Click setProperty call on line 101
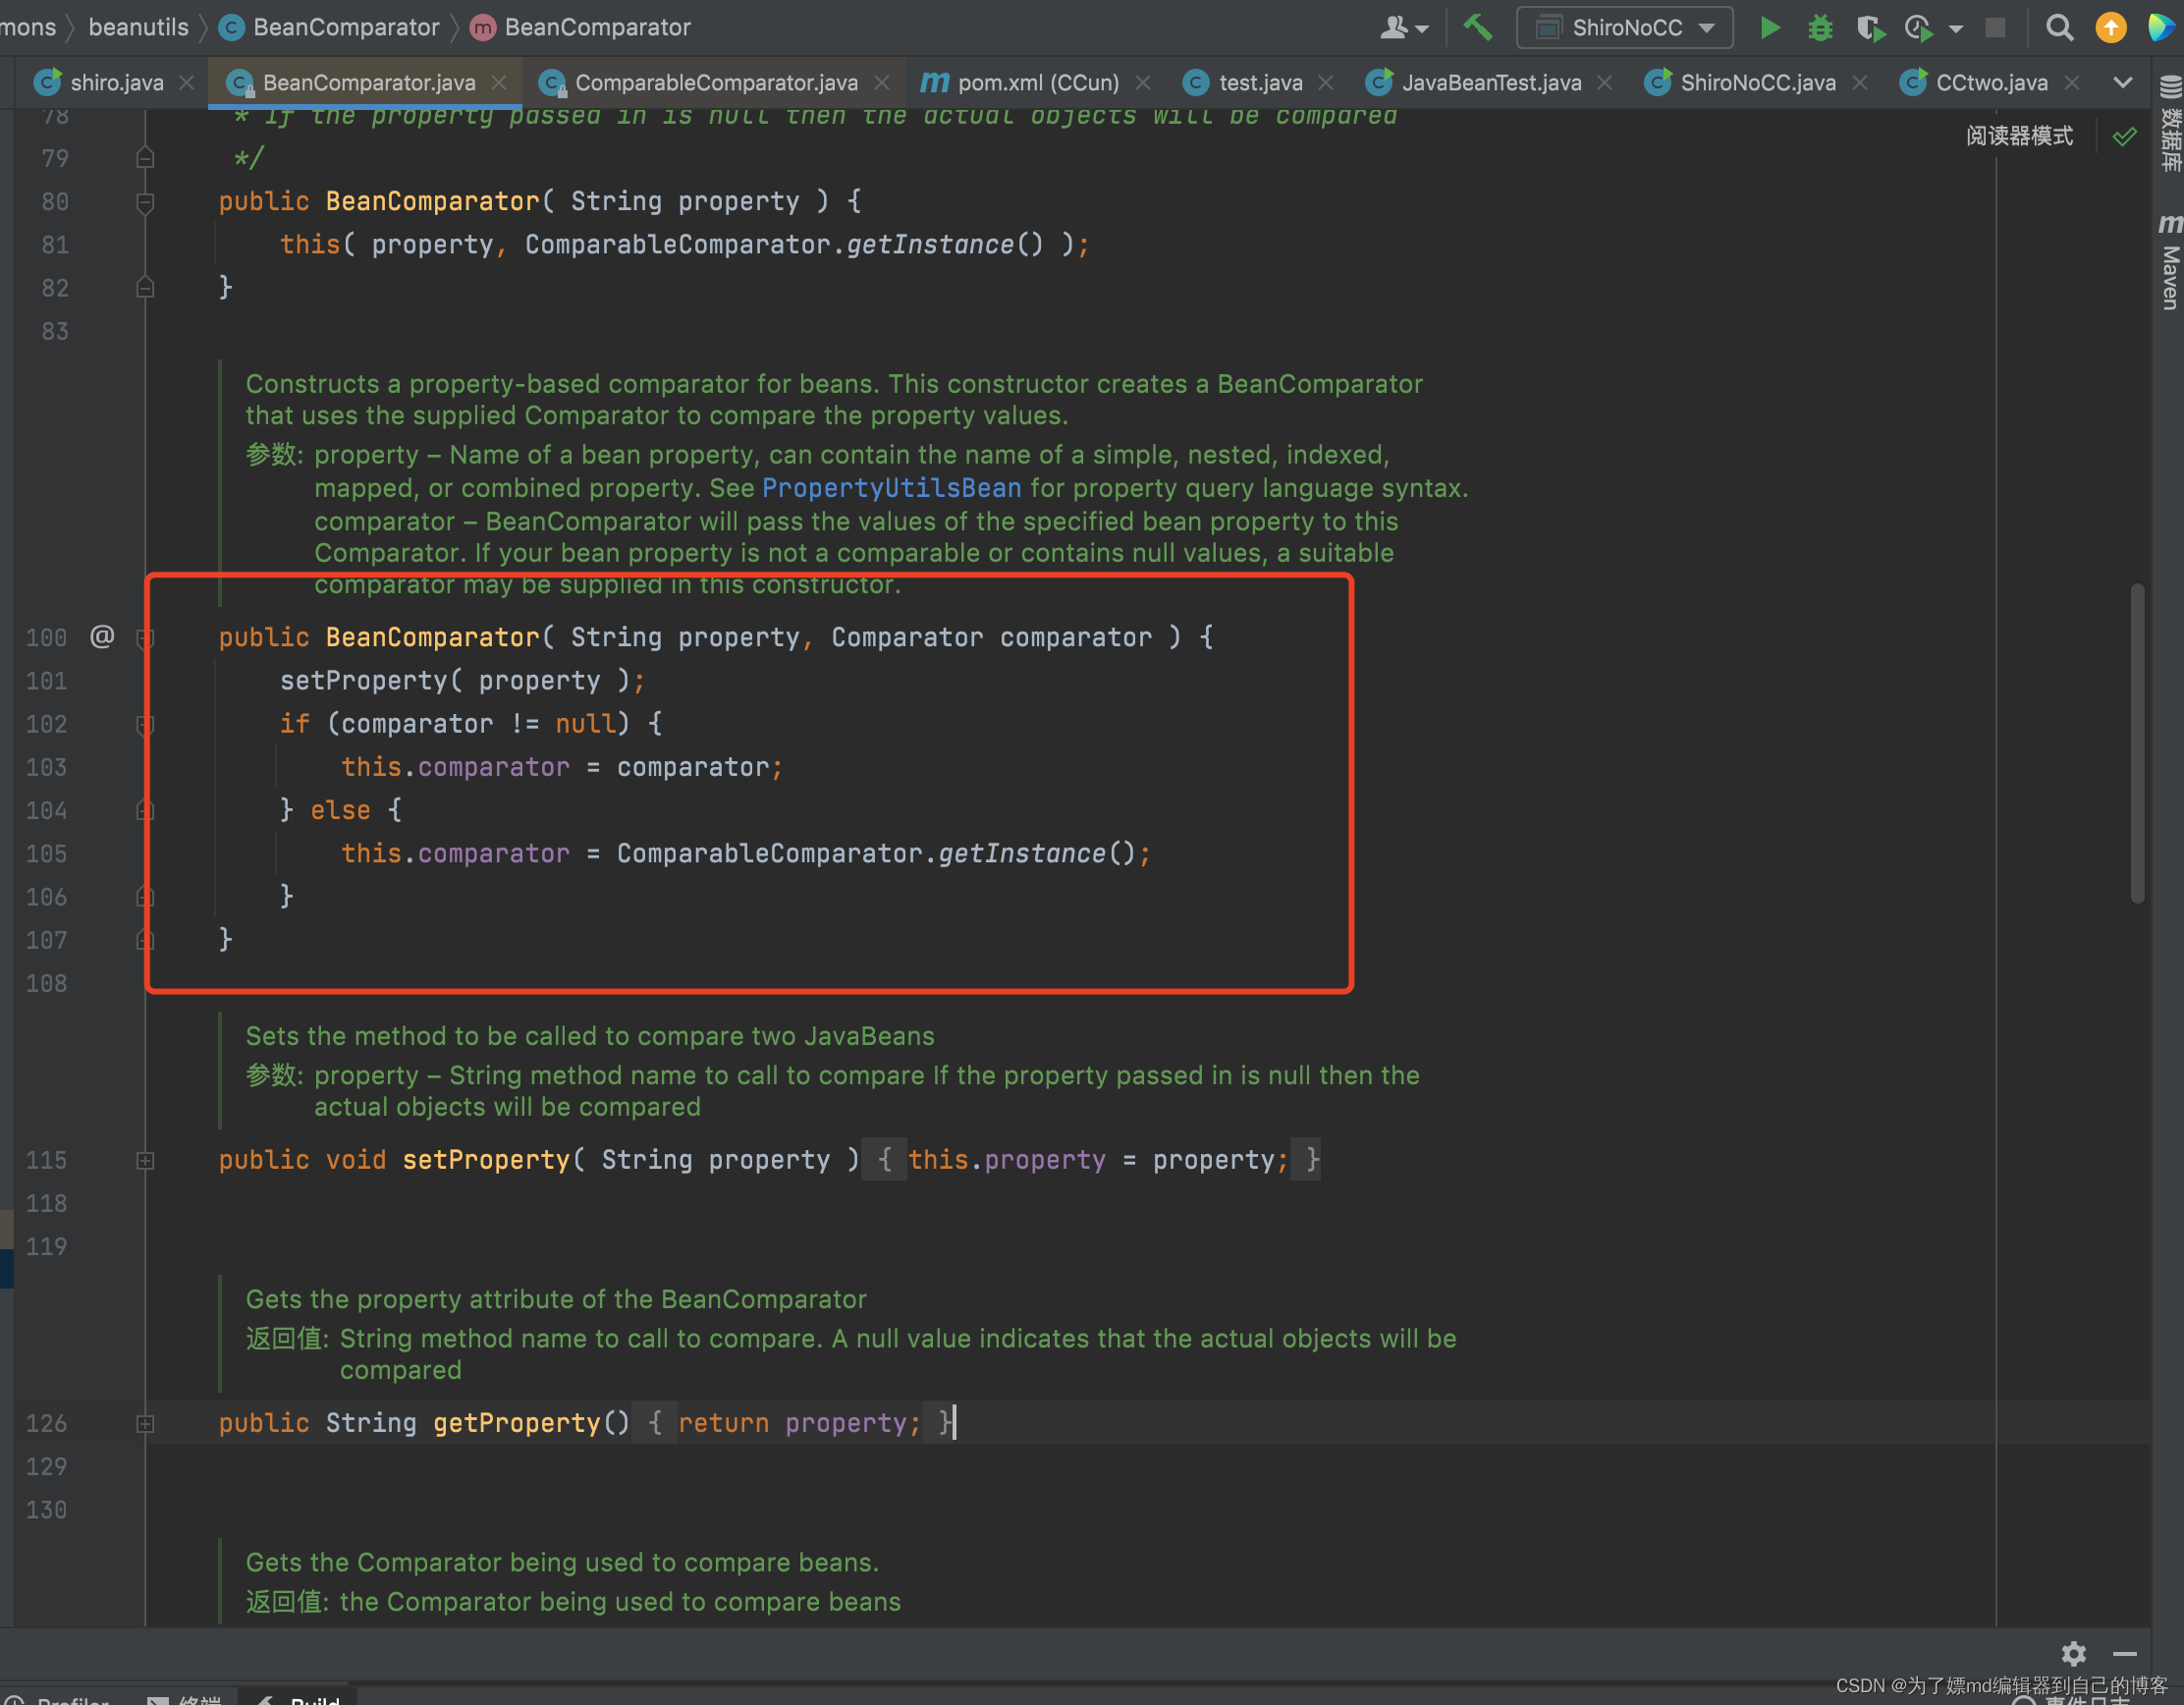 363,680
